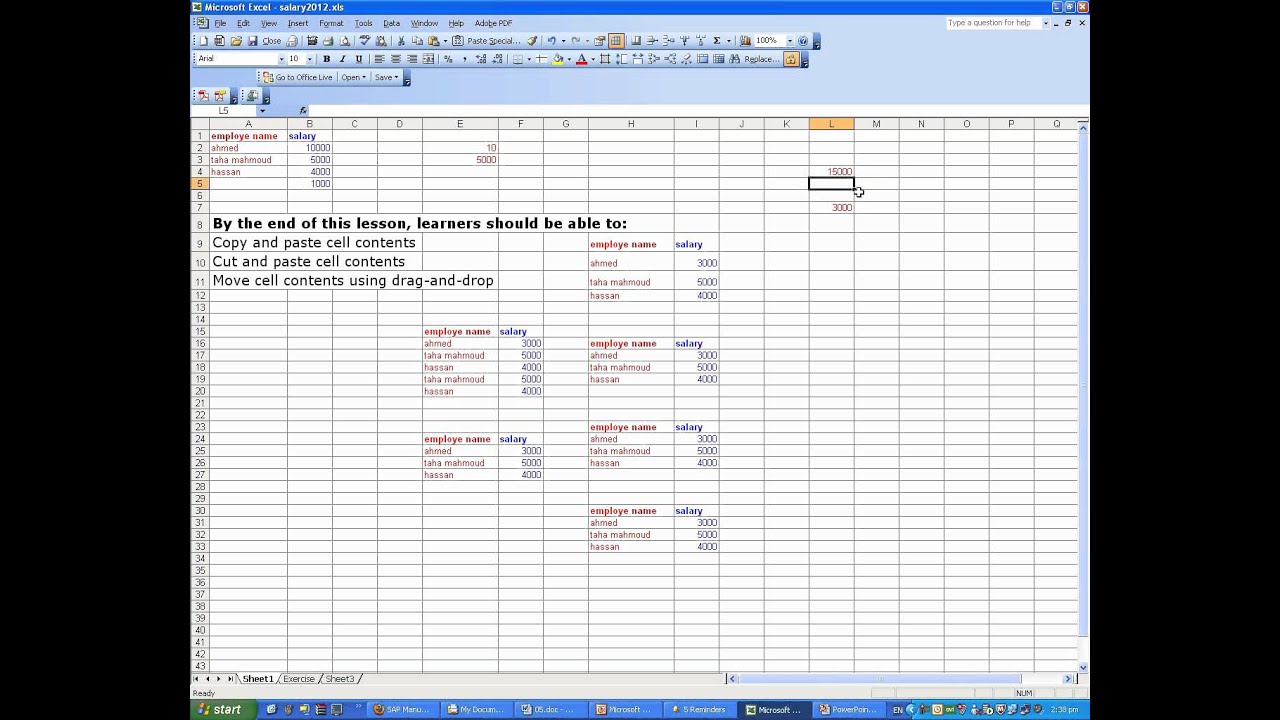The width and height of the screenshot is (1280, 720).
Task: Open the font size dropdown
Action: [309, 59]
